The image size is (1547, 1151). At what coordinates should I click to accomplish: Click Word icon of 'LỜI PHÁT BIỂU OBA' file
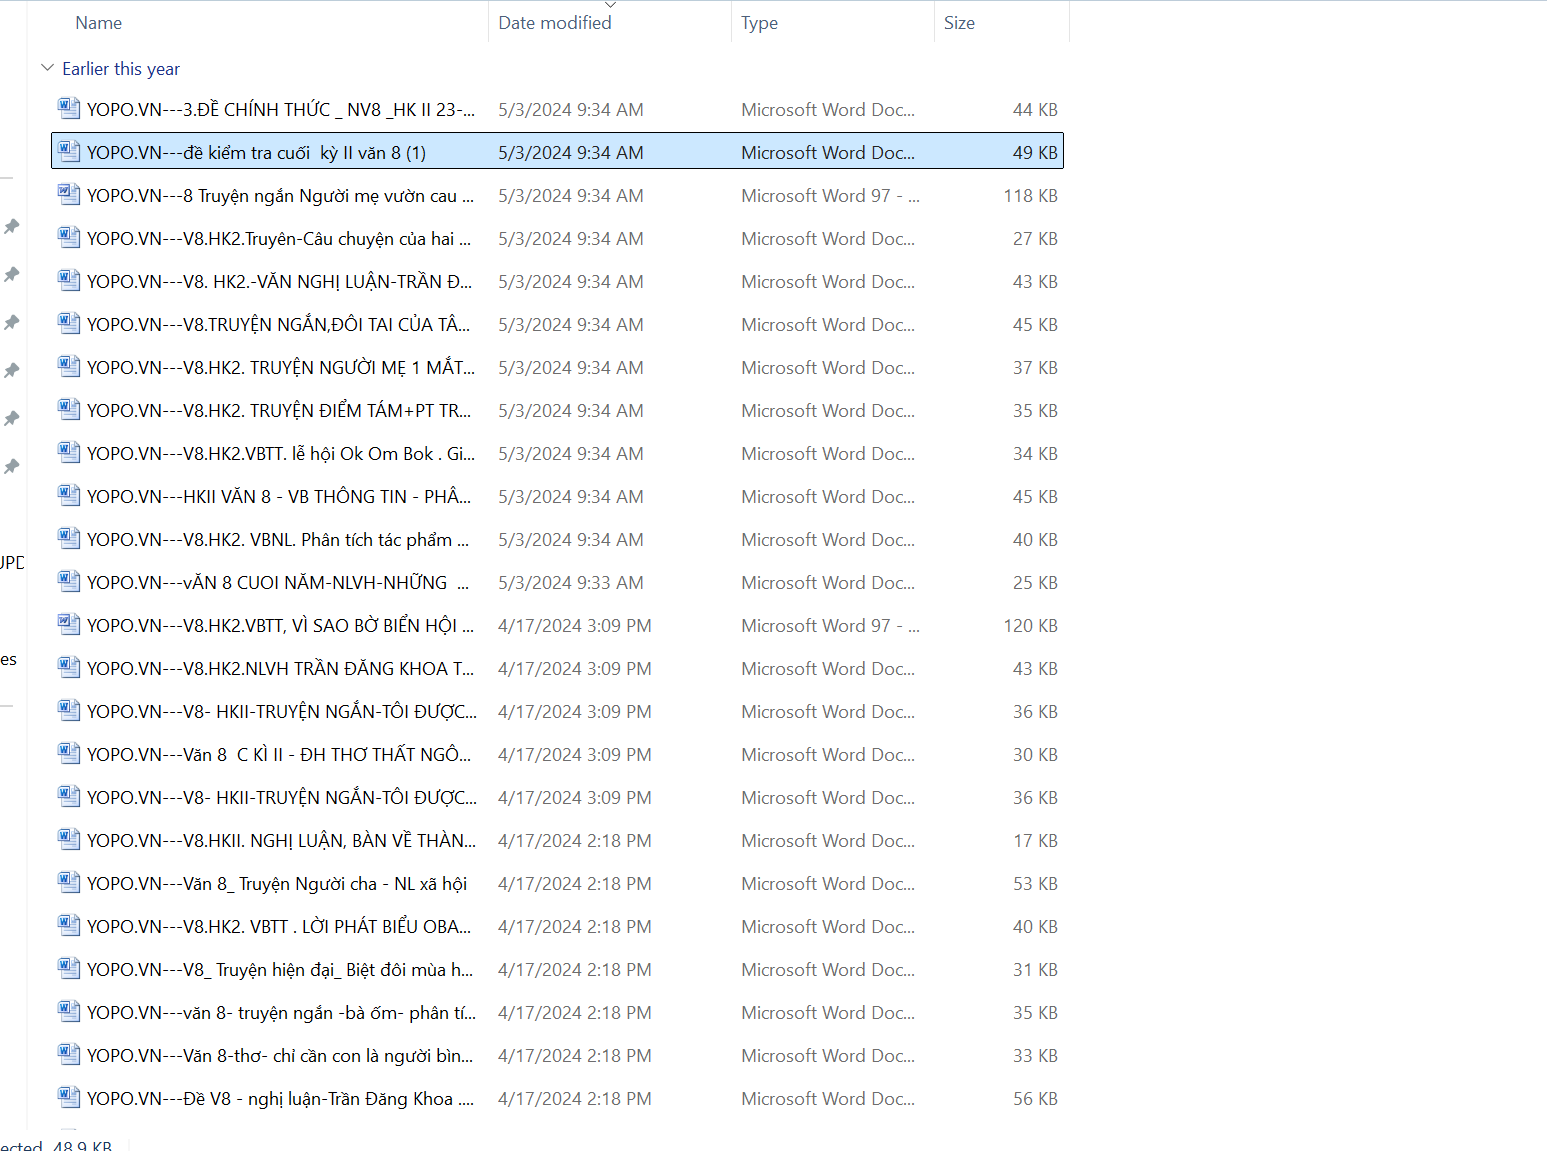[69, 925]
